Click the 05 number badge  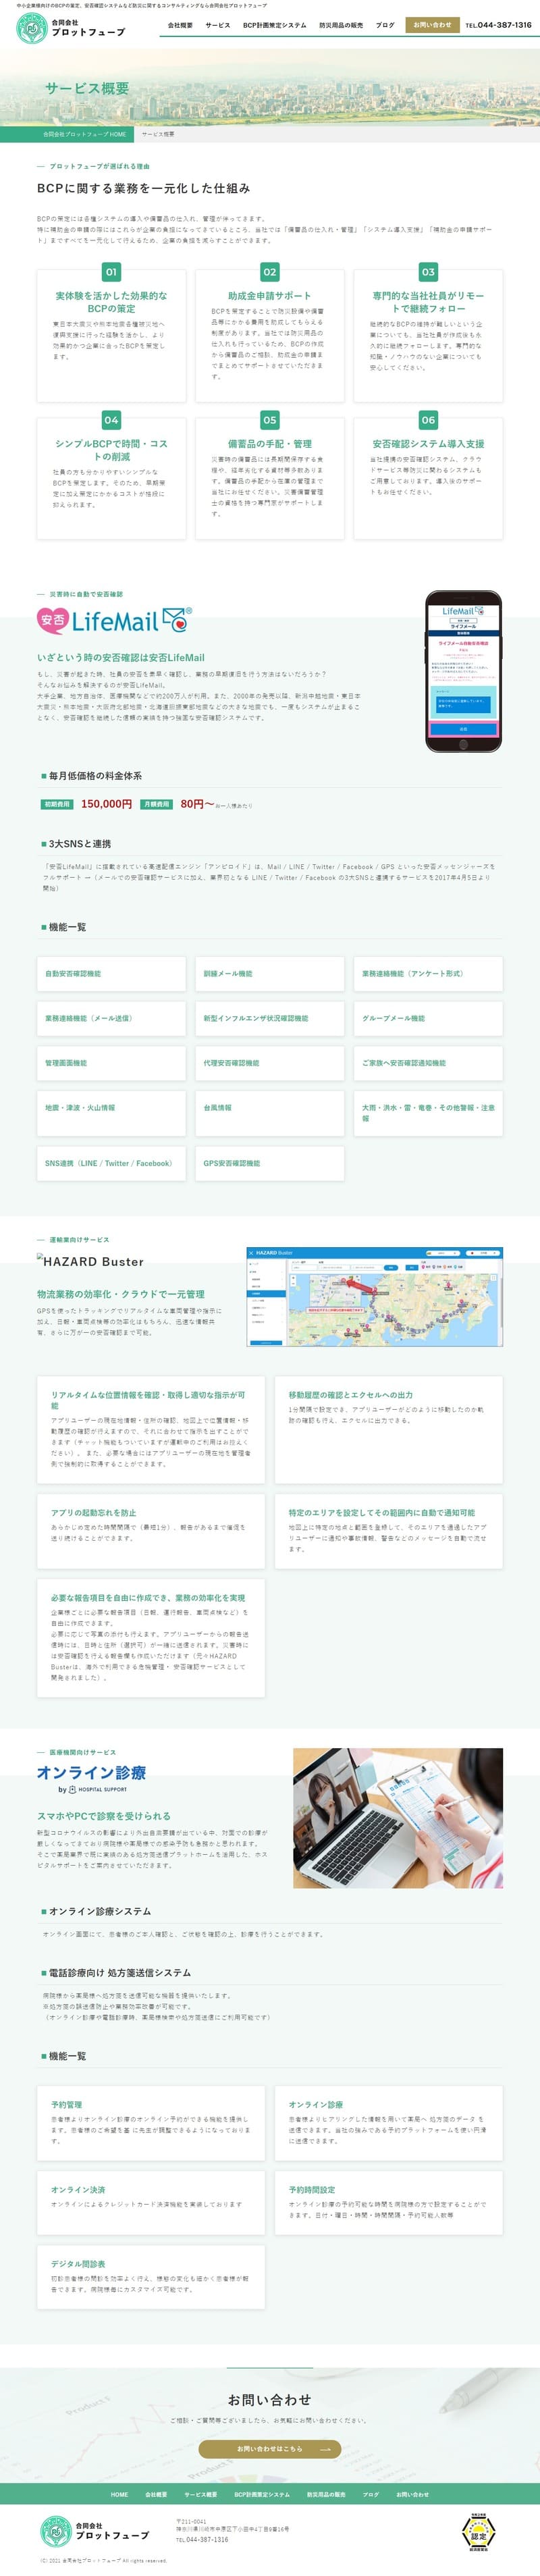pos(270,420)
